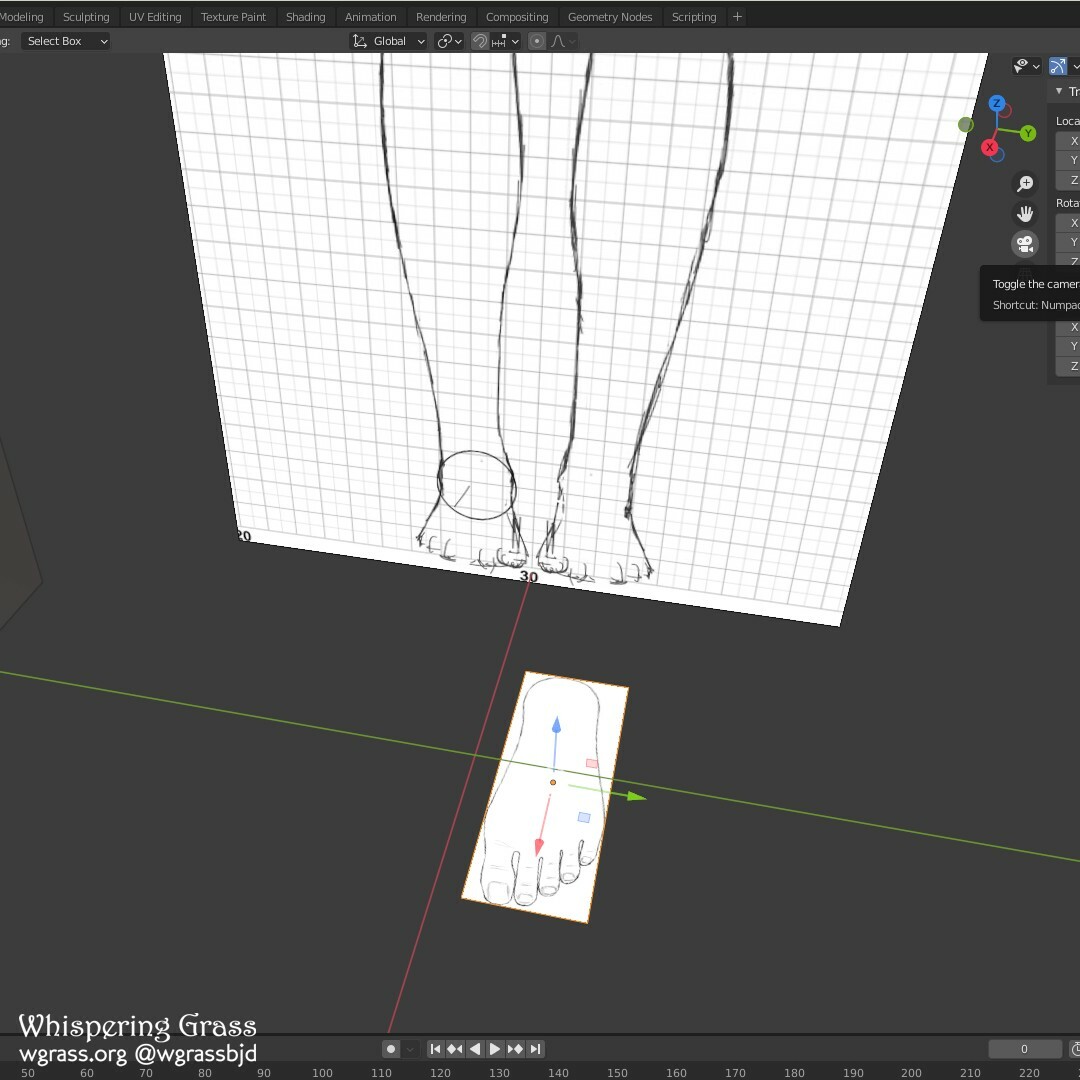The image size is (1080, 1080).
Task: Jump to the first frame
Action: pyautogui.click(x=435, y=1049)
